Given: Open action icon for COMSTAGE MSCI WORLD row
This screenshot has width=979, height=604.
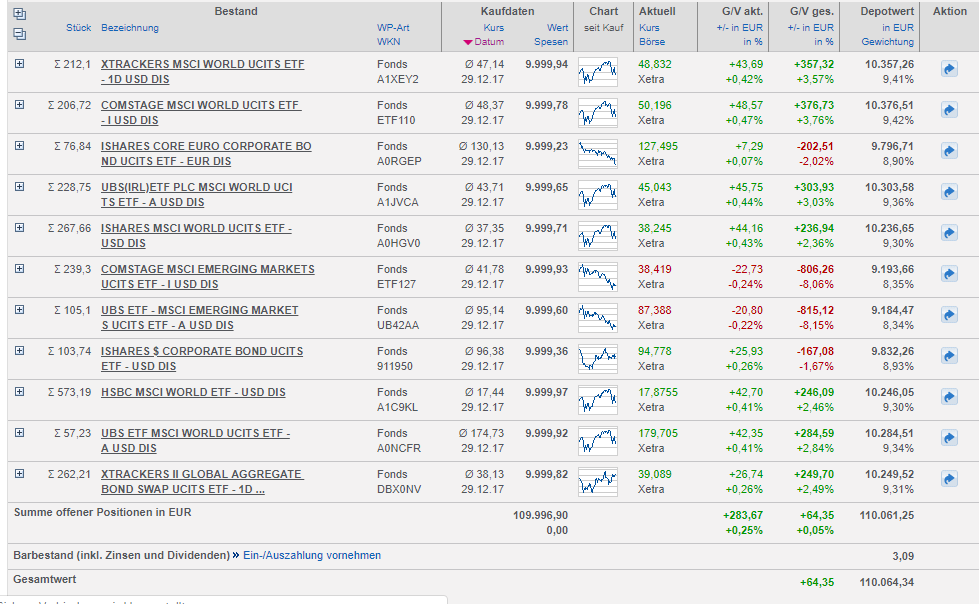Looking at the screenshot, I should [x=949, y=110].
